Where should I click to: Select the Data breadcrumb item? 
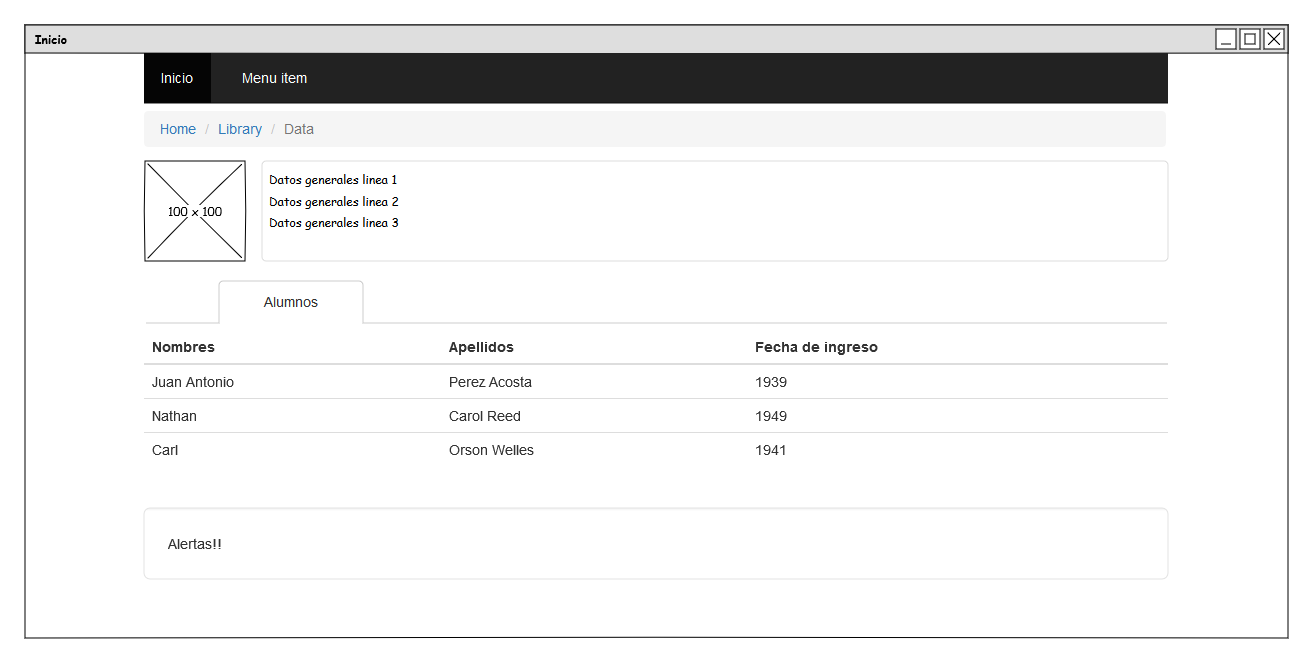coord(299,129)
